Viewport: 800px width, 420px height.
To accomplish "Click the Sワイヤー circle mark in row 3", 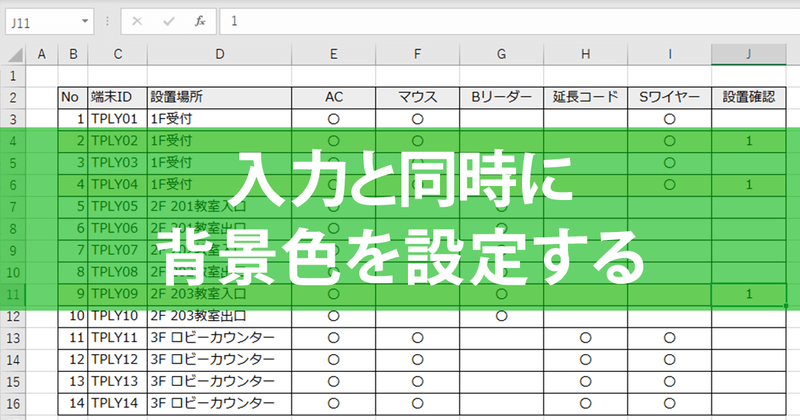I will pos(669,119).
